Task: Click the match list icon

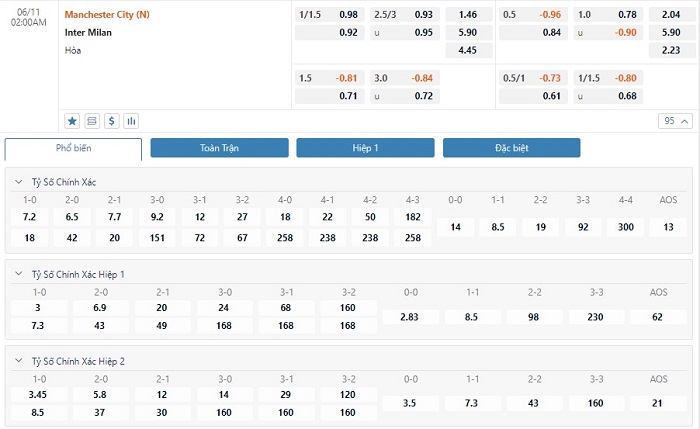Action: click(x=92, y=121)
